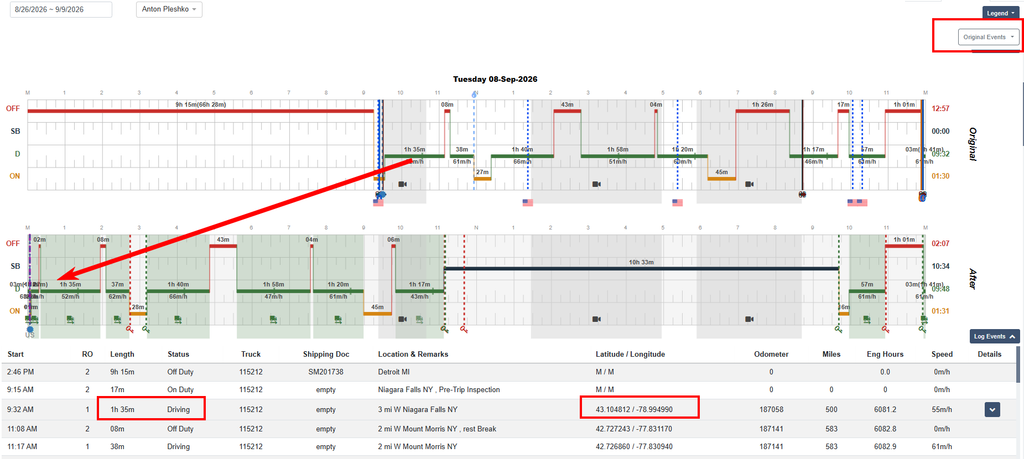Viewport: 1024px width, 459px height.
Task: Select 45m On Duty segment in Original graph
Action: (722, 178)
